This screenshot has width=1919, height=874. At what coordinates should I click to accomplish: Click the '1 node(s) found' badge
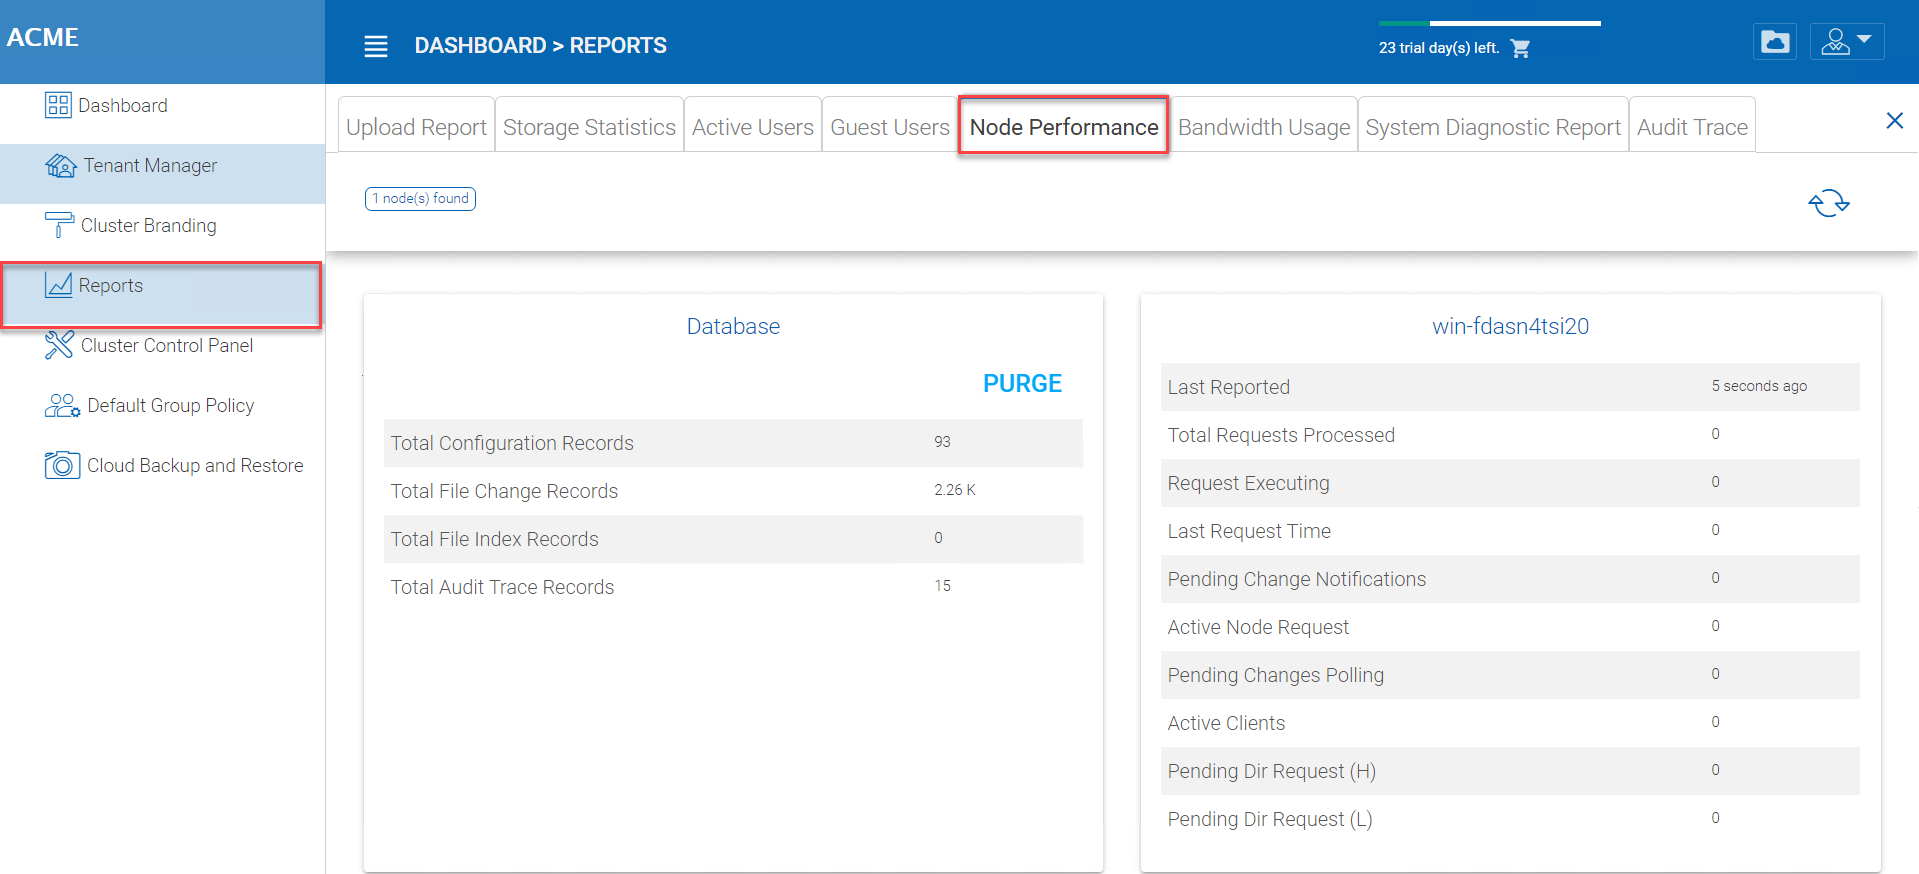pos(420,199)
